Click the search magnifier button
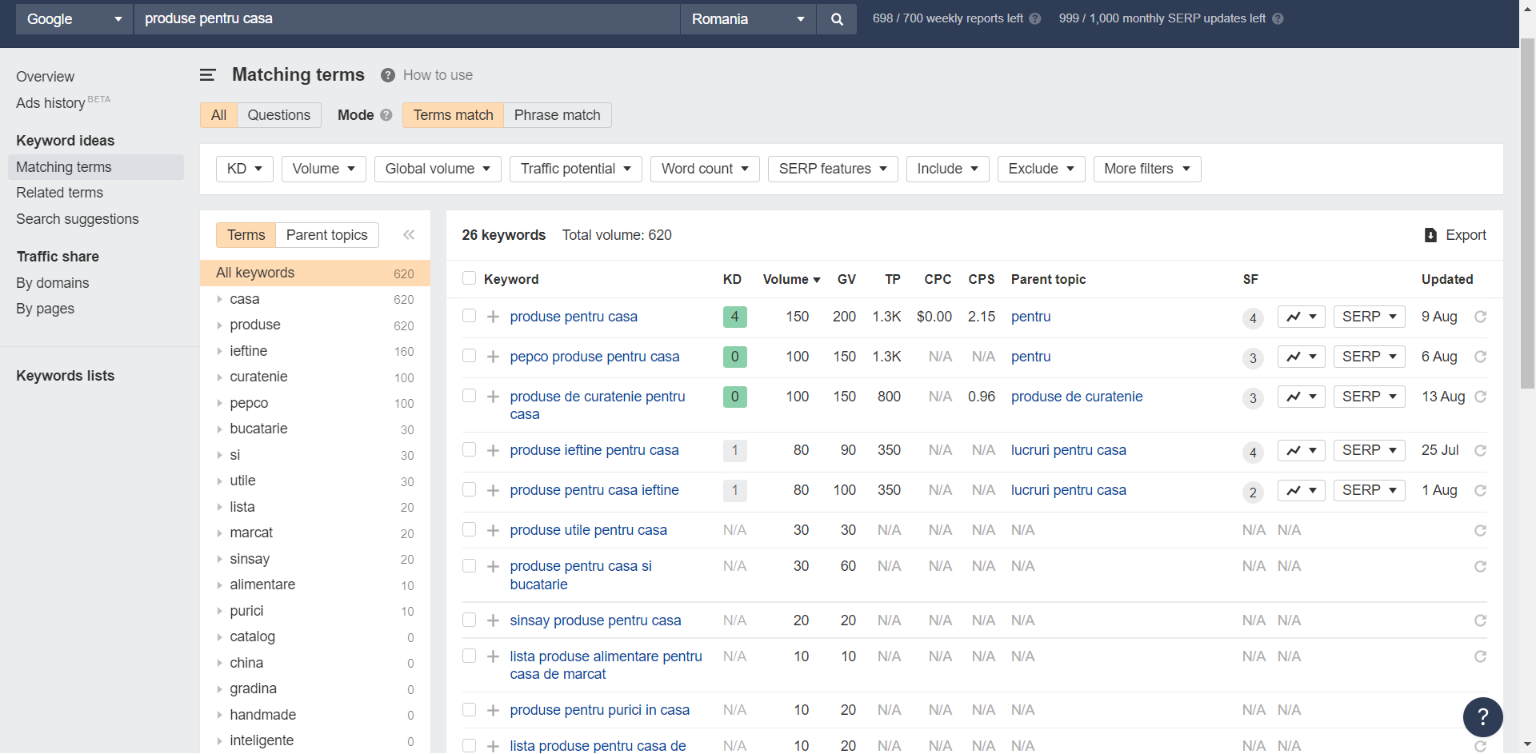1536x754 pixels. [x=837, y=19]
